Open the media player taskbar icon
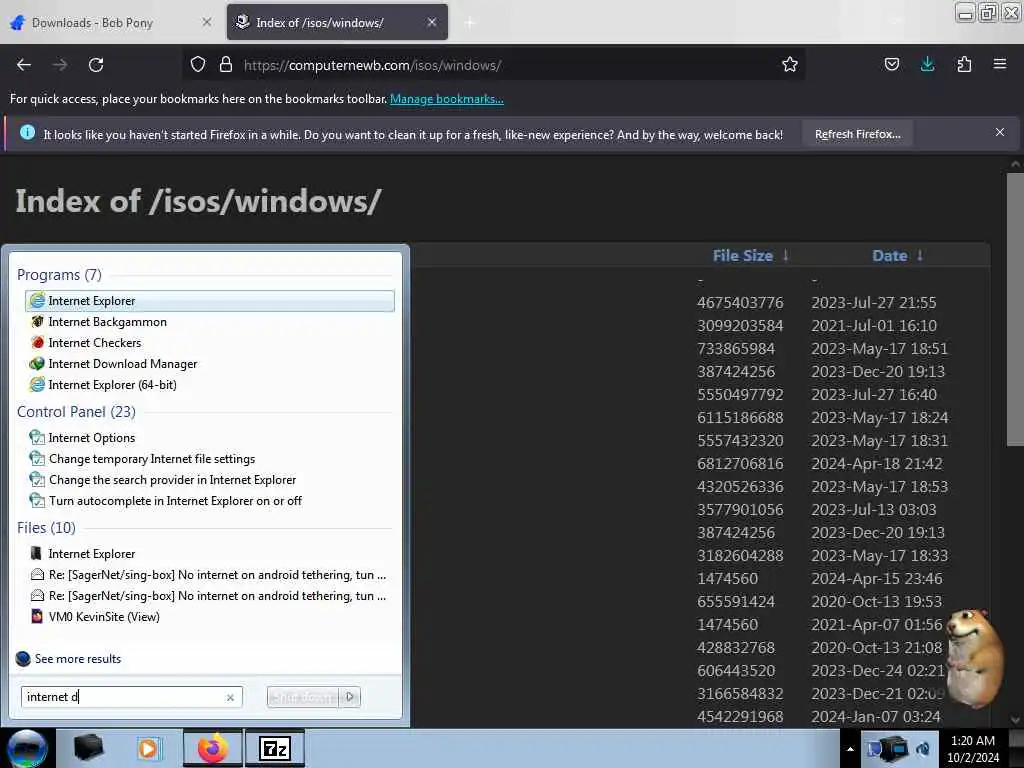Image resolution: width=1024 pixels, height=768 pixels. pos(148,748)
